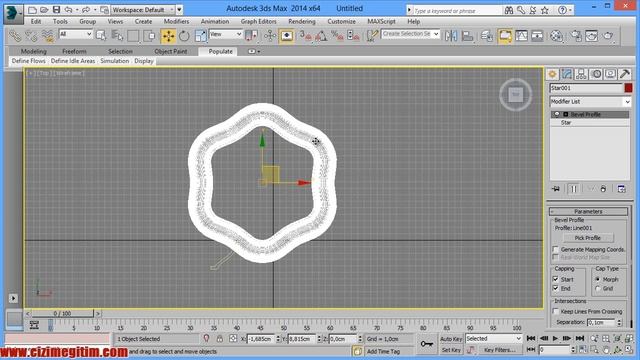This screenshot has width=640, height=360.
Task: Switch to the Create command panel tab
Action: point(552,74)
